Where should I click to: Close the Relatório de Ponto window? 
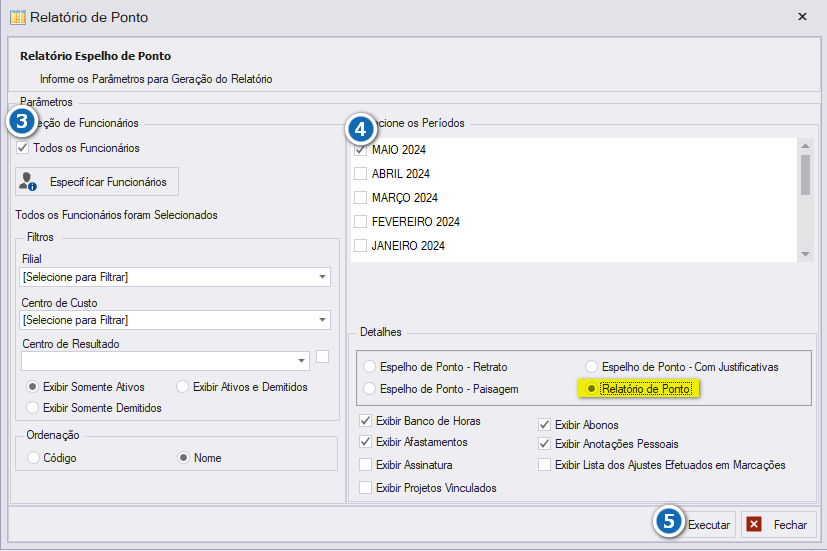click(802, 16)
